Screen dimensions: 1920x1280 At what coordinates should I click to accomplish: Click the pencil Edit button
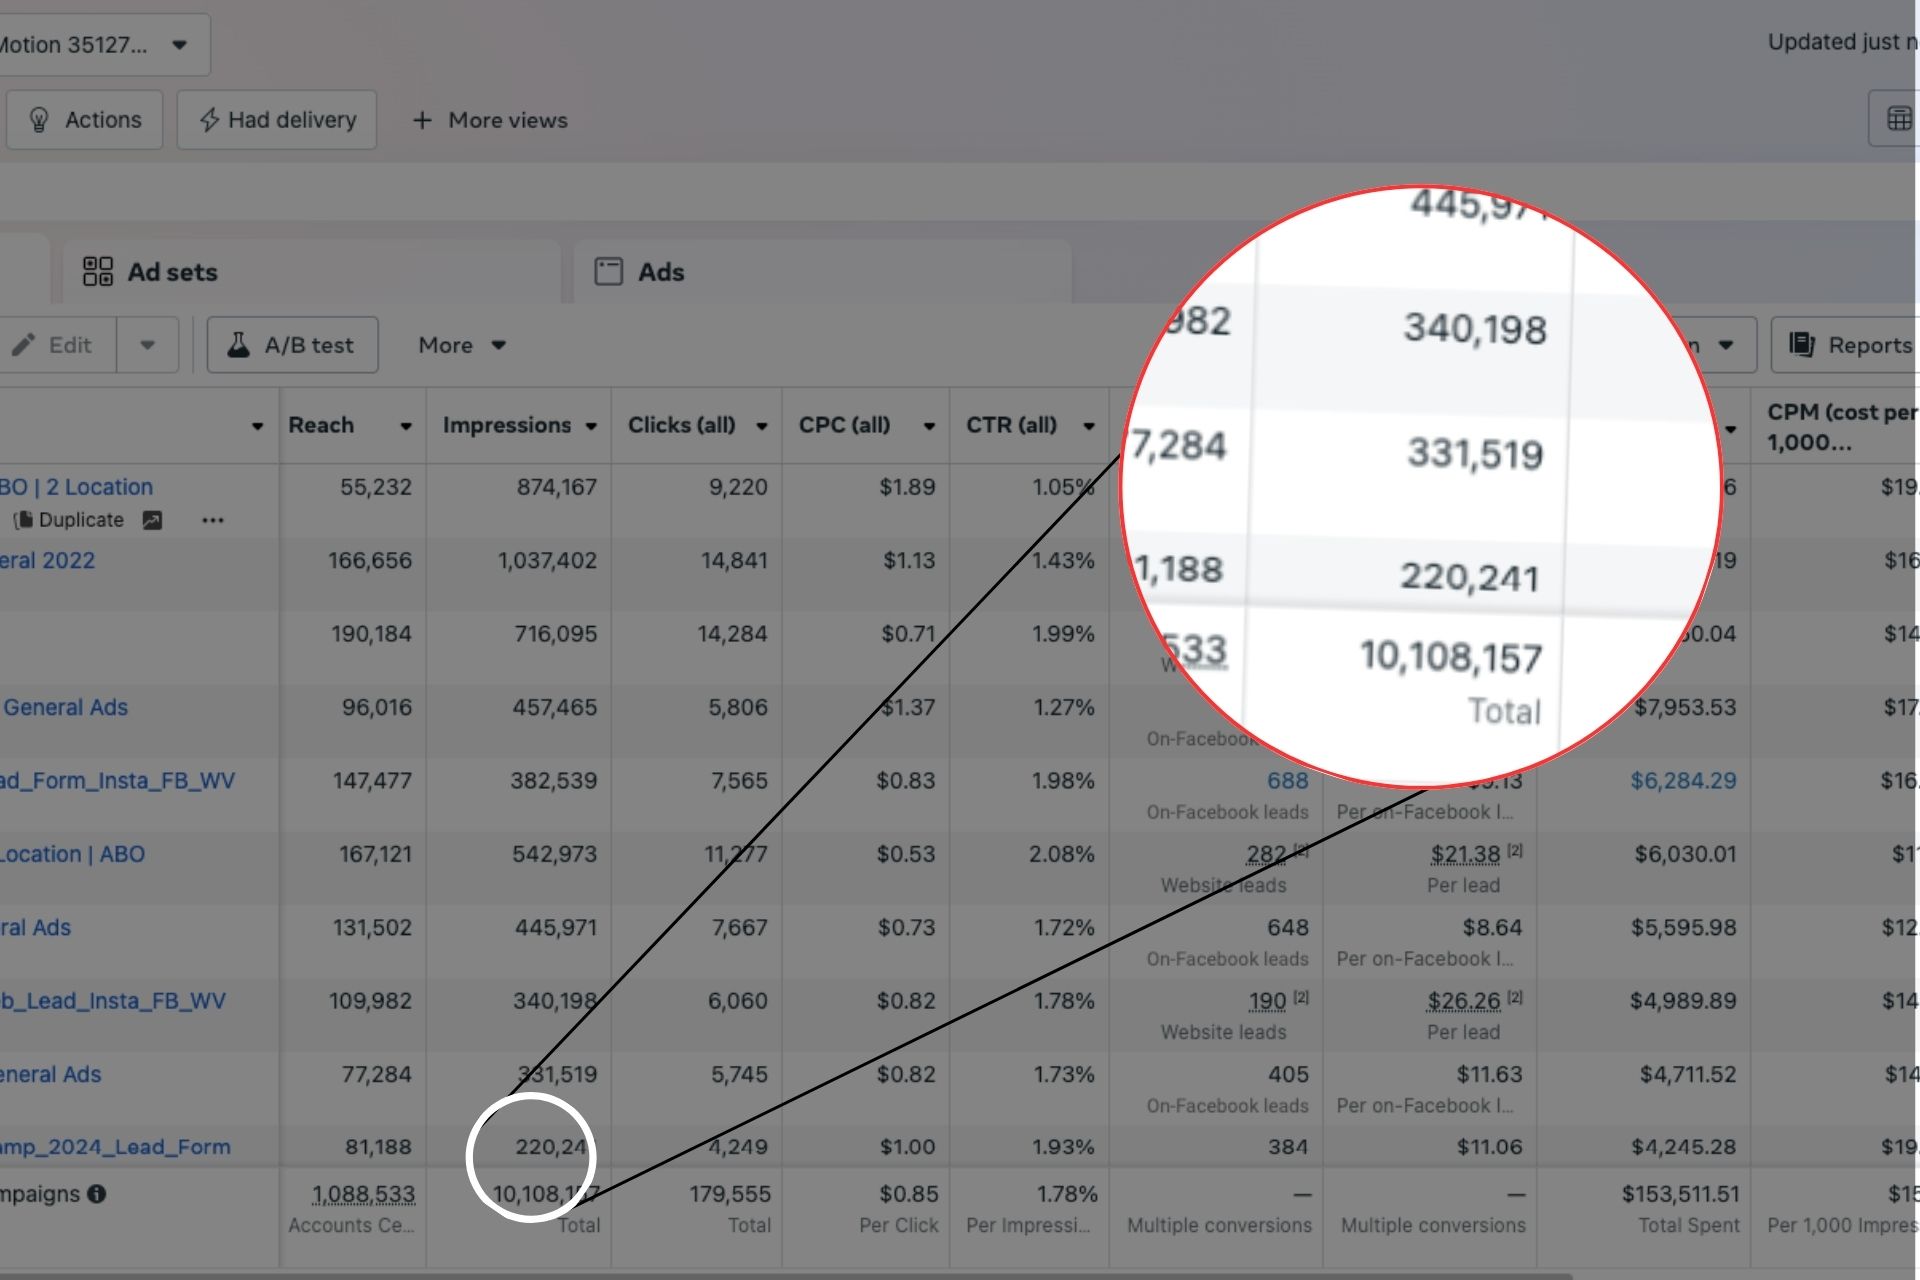pyautogui.click(x=56, y=345)
